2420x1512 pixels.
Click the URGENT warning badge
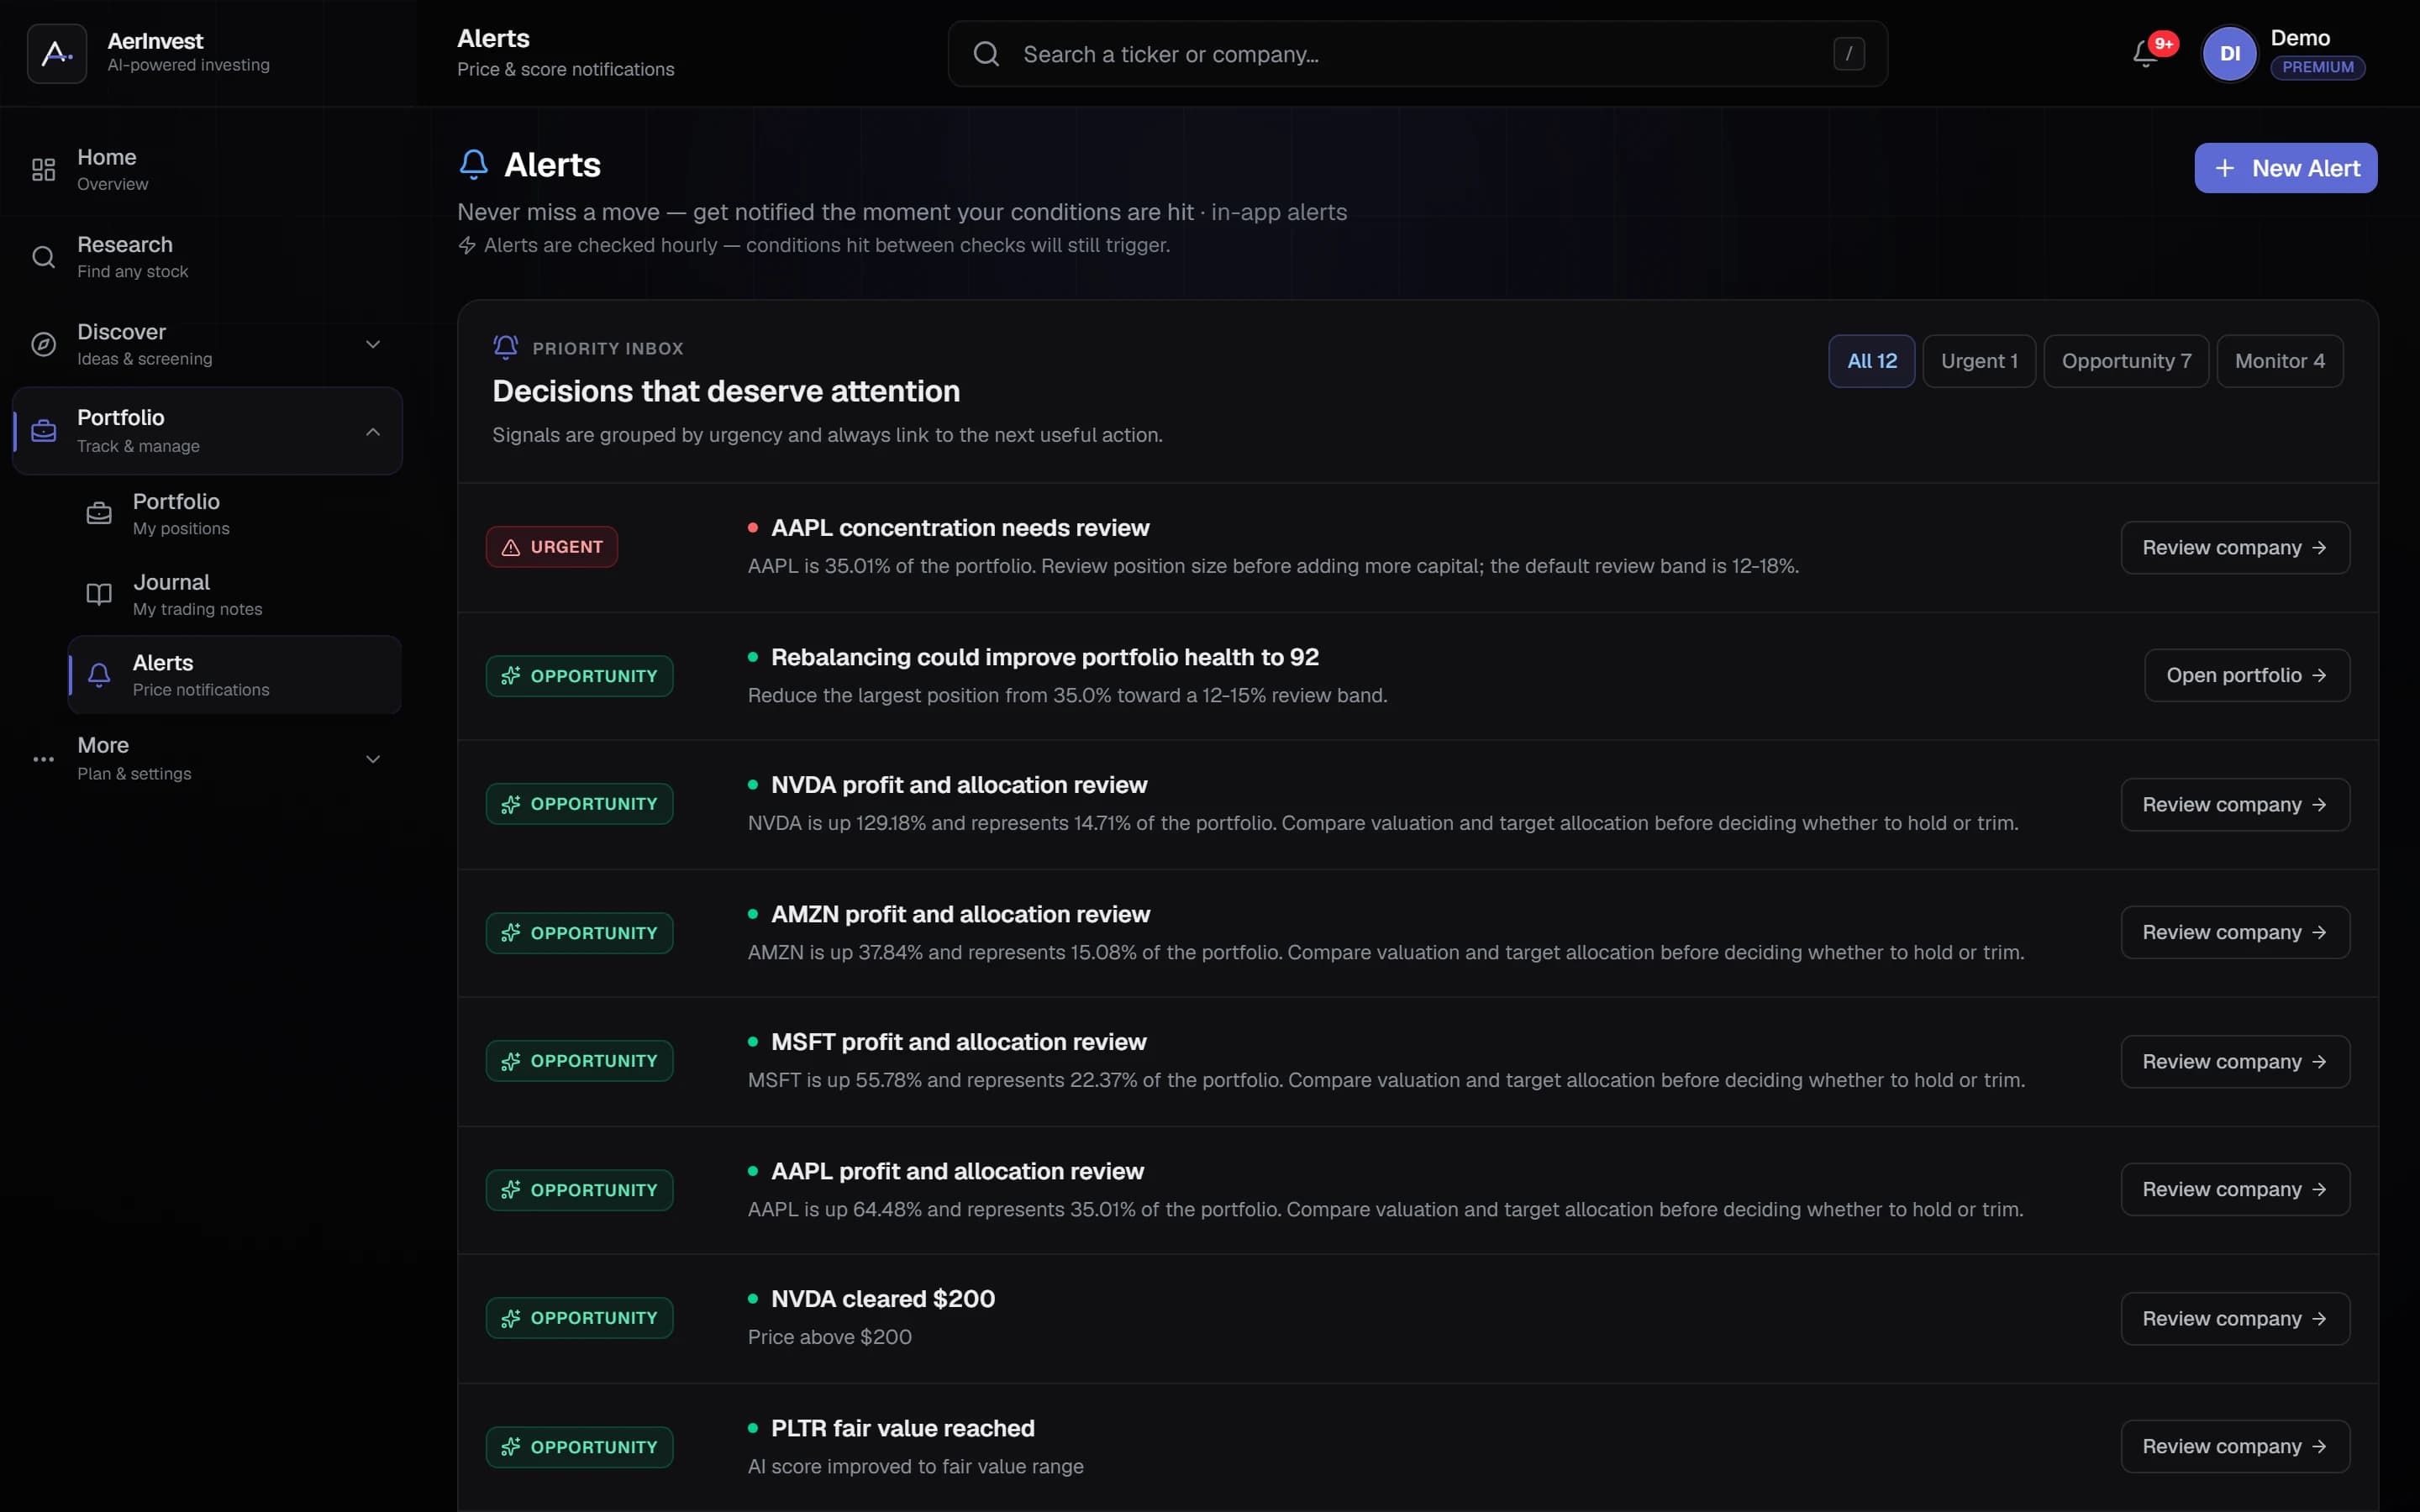click(x=552, y=547)
